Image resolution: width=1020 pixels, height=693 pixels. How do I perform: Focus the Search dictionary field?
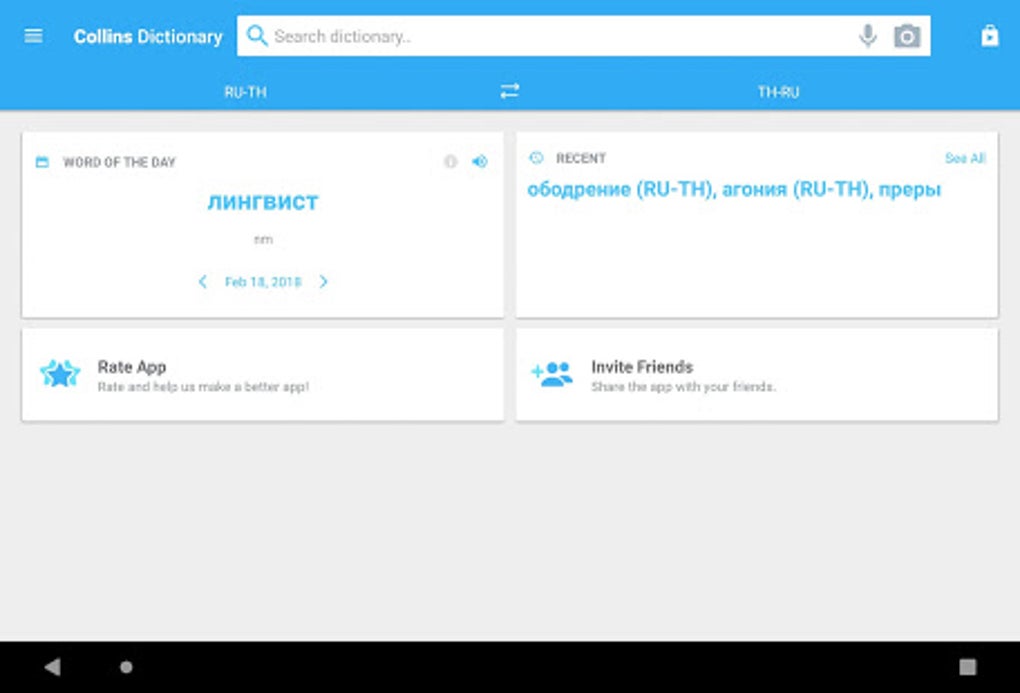point(584,36)
